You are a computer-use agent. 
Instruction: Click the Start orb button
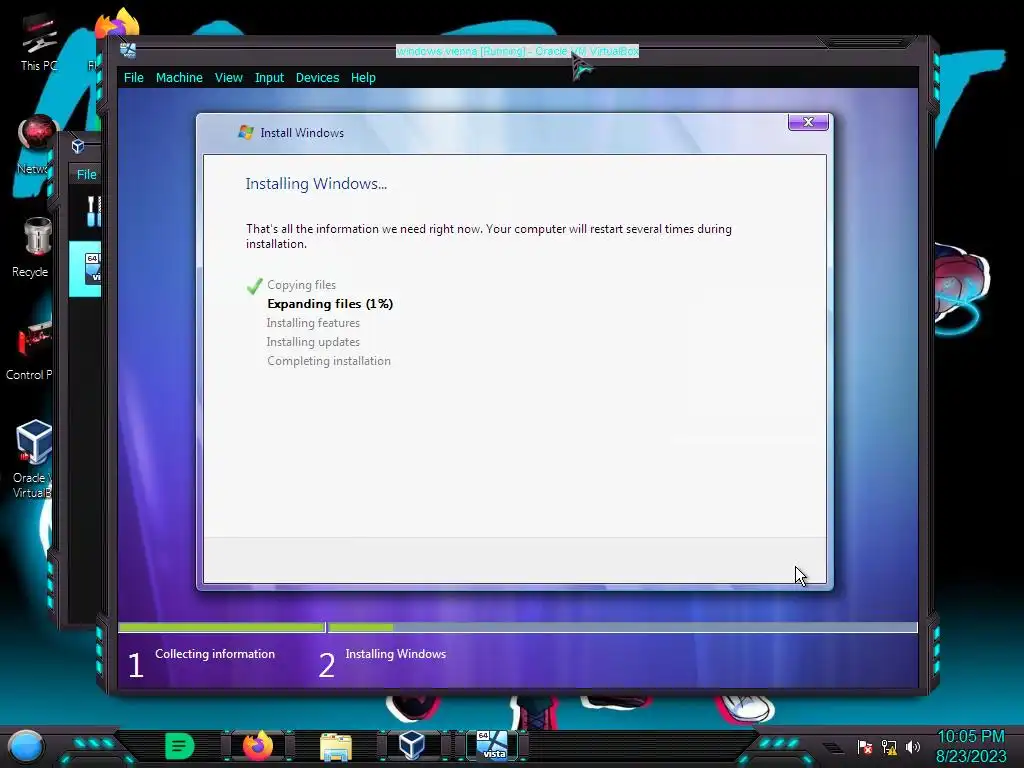point(27,746)
